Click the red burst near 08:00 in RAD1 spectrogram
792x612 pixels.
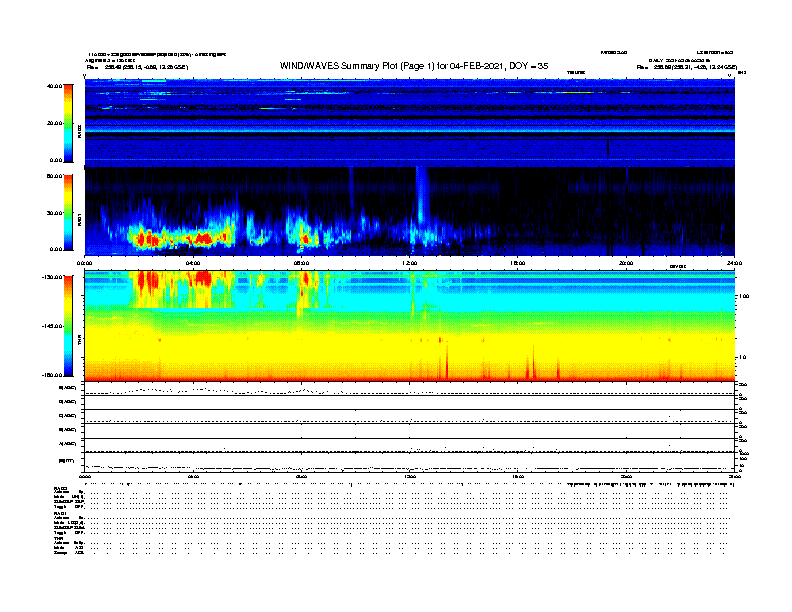[305, 238]
